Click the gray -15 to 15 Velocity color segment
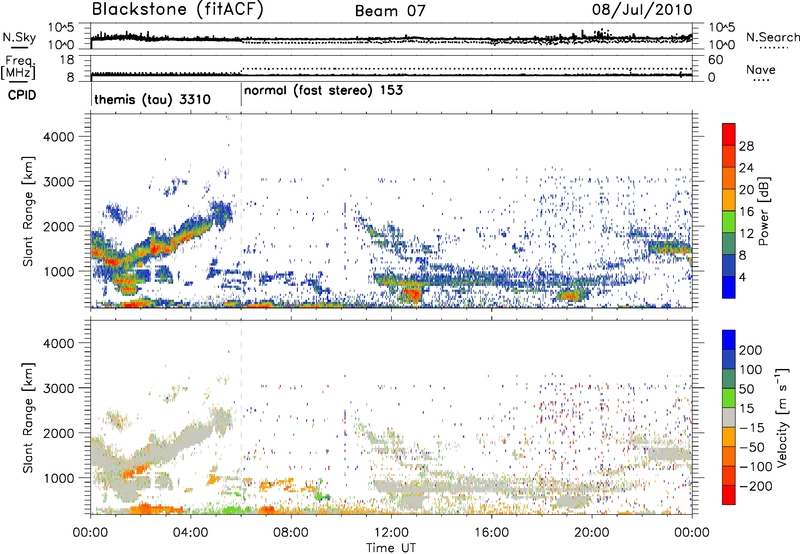 click(x=729, y=417)
